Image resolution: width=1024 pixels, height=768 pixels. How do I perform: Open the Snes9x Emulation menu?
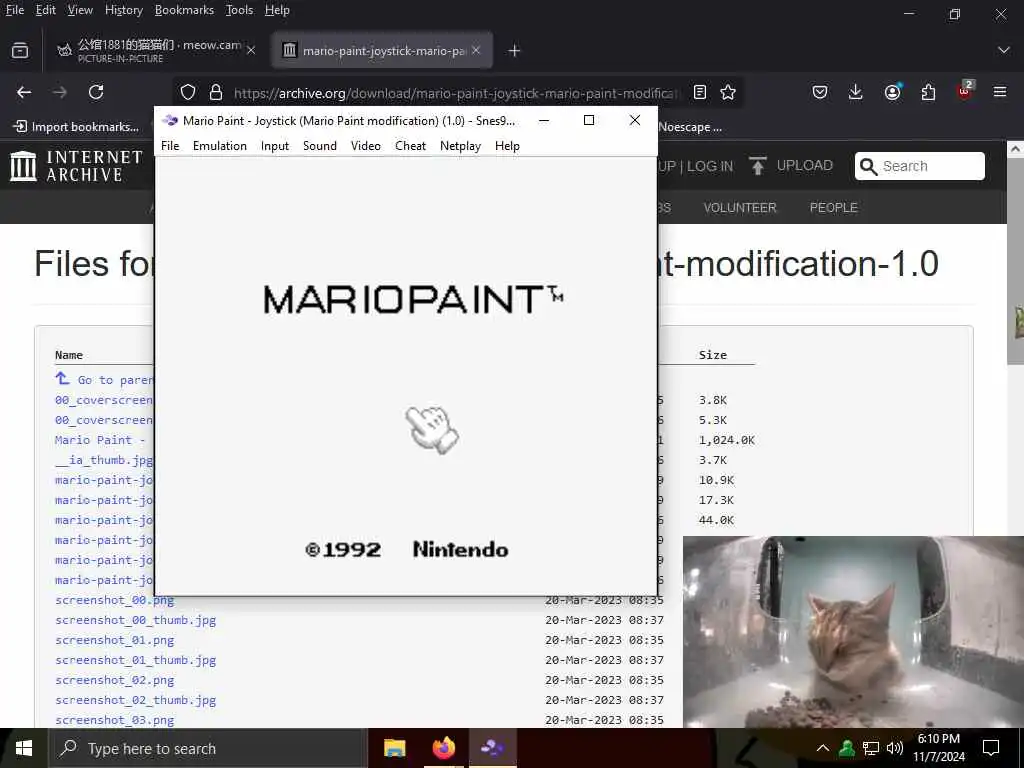pos(219,146)
